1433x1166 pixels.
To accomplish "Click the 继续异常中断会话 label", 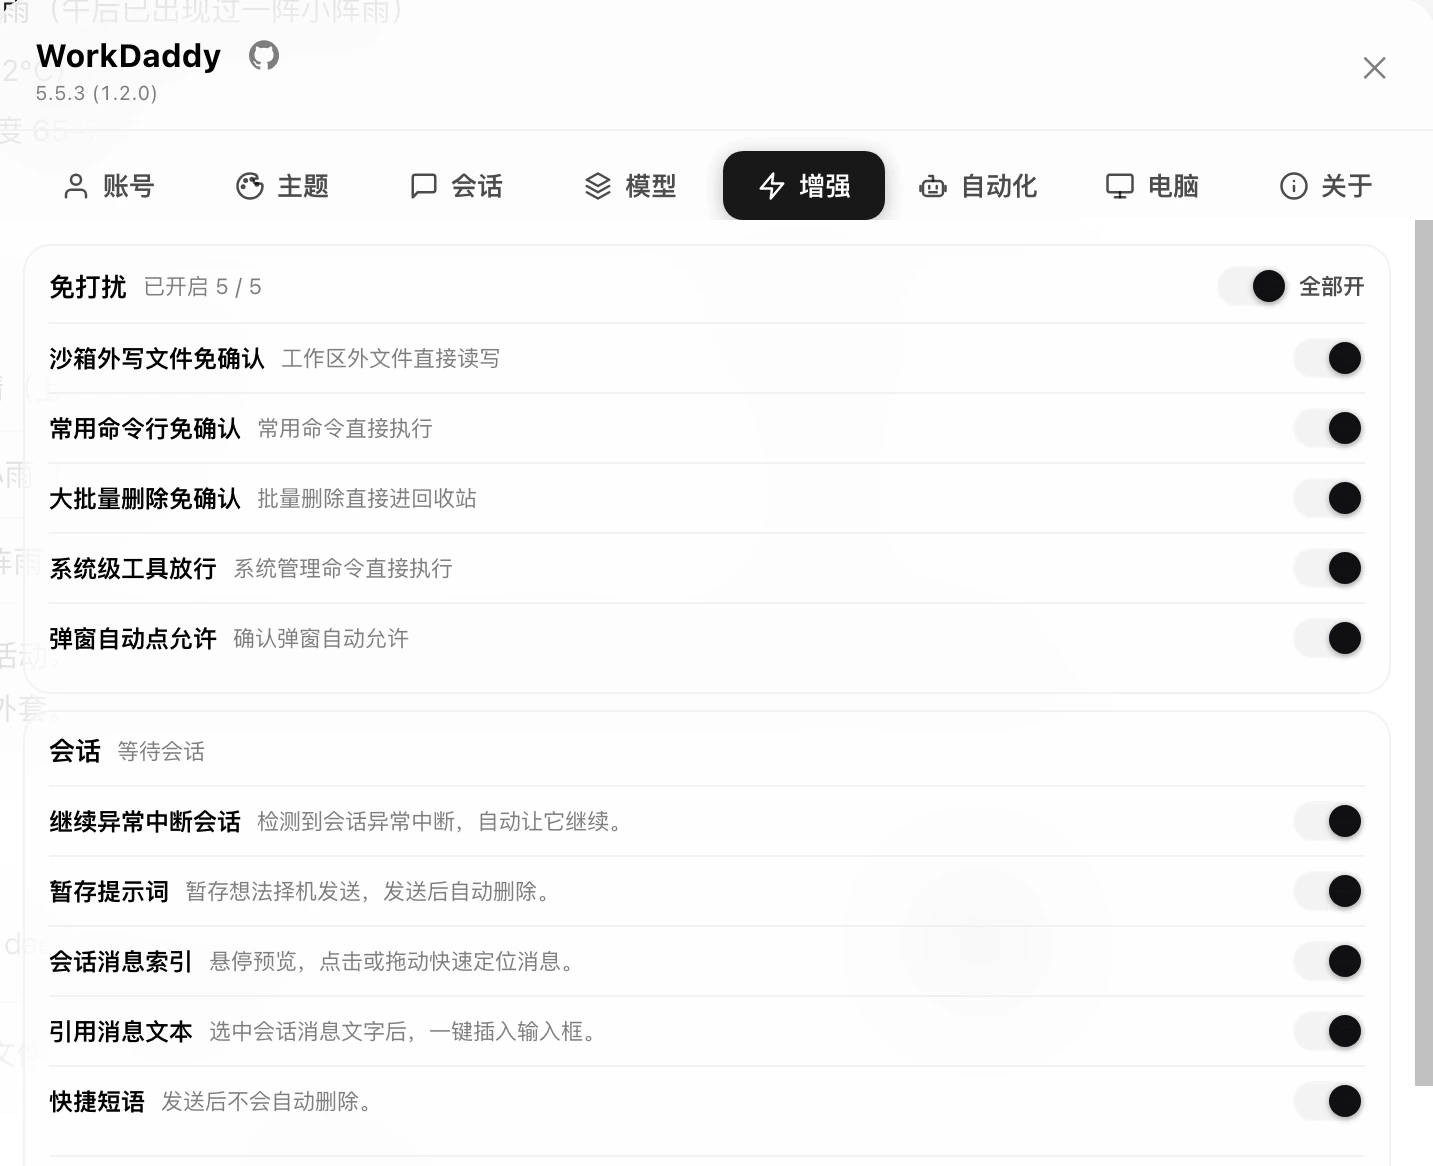I will pos(145,821).
